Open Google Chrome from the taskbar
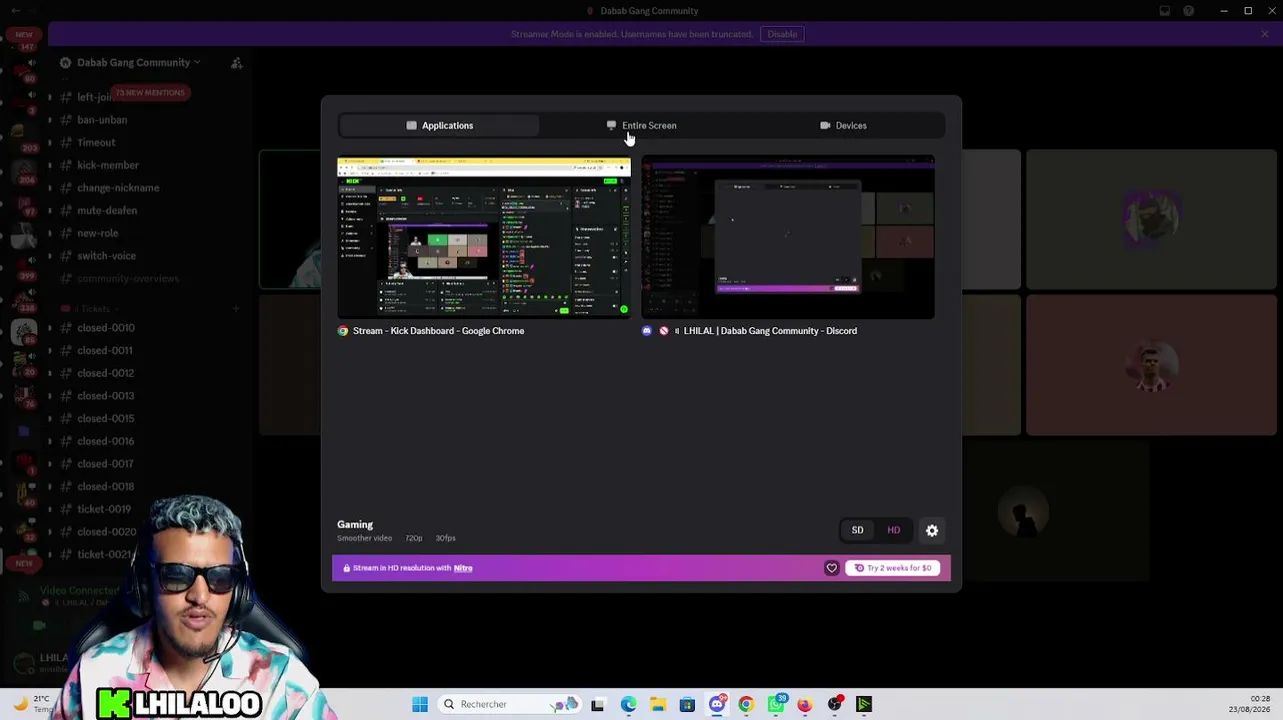Screen dimensions: 1283x720 (746, 704)
